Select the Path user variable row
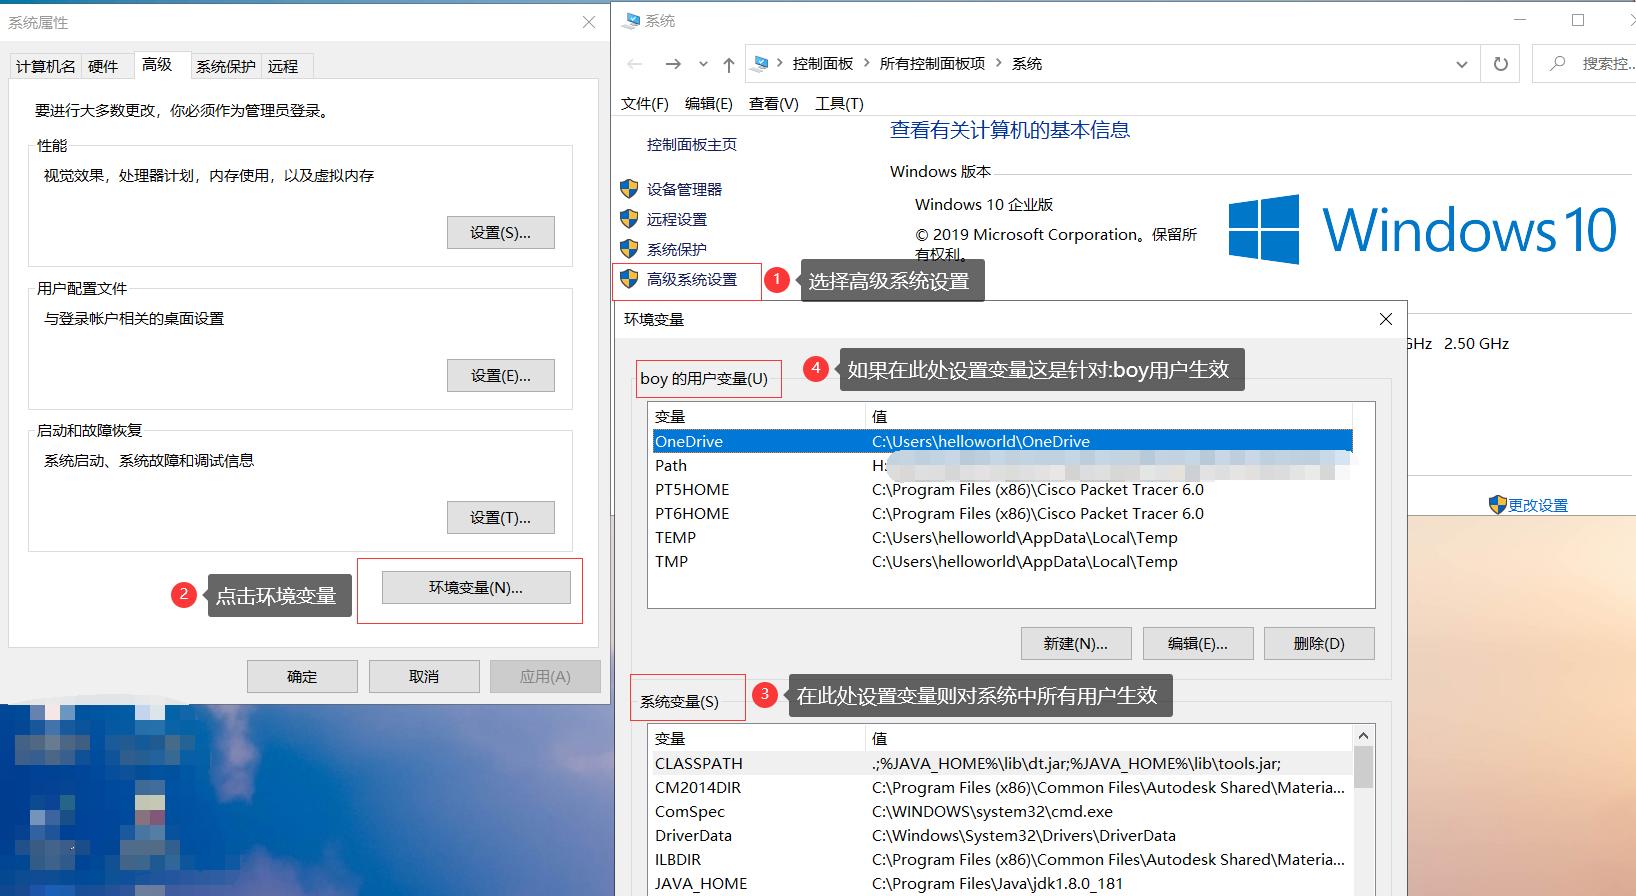 pyautogui.click(x=1002, y=465)
